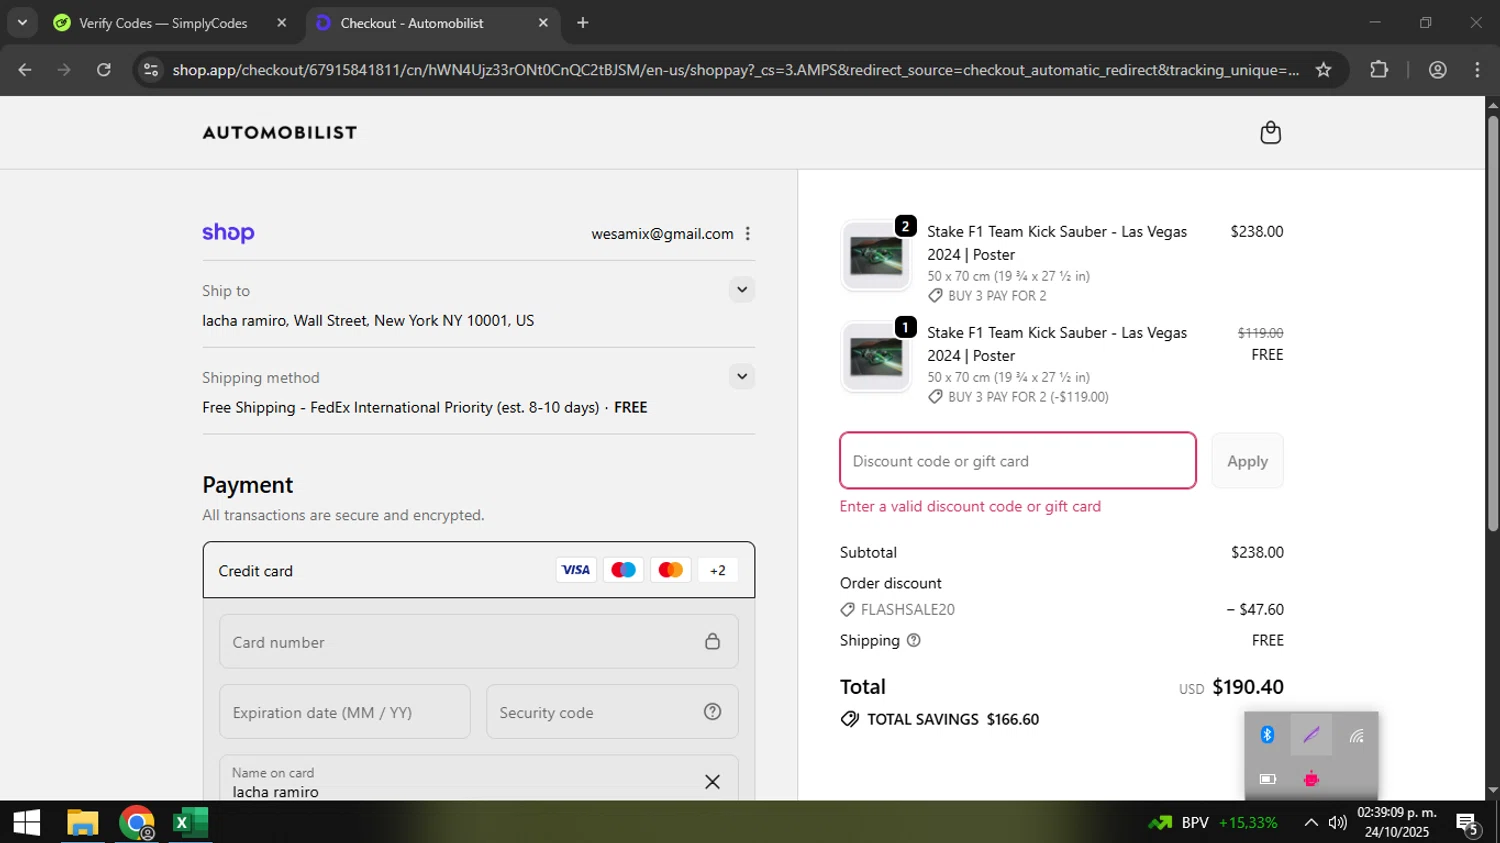Click the BUY 3 PAY FOR 2 (-$119.00) label
This screenshot has width=1500, height=843.
click(1028, 397)
